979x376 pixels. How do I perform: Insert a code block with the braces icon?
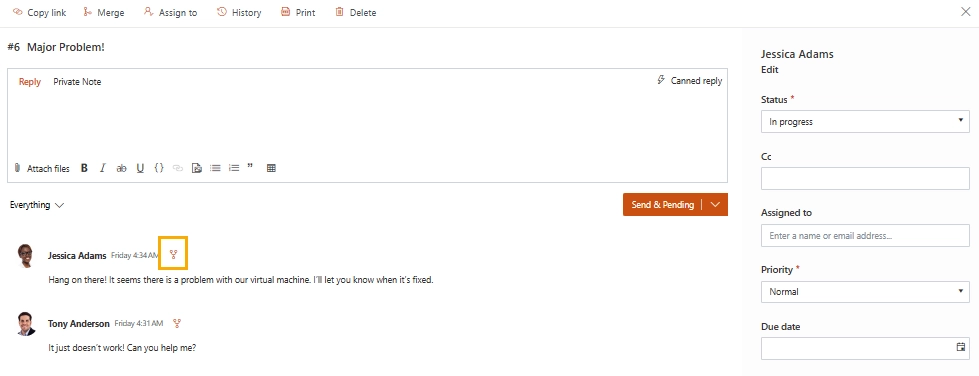[159, 168]
